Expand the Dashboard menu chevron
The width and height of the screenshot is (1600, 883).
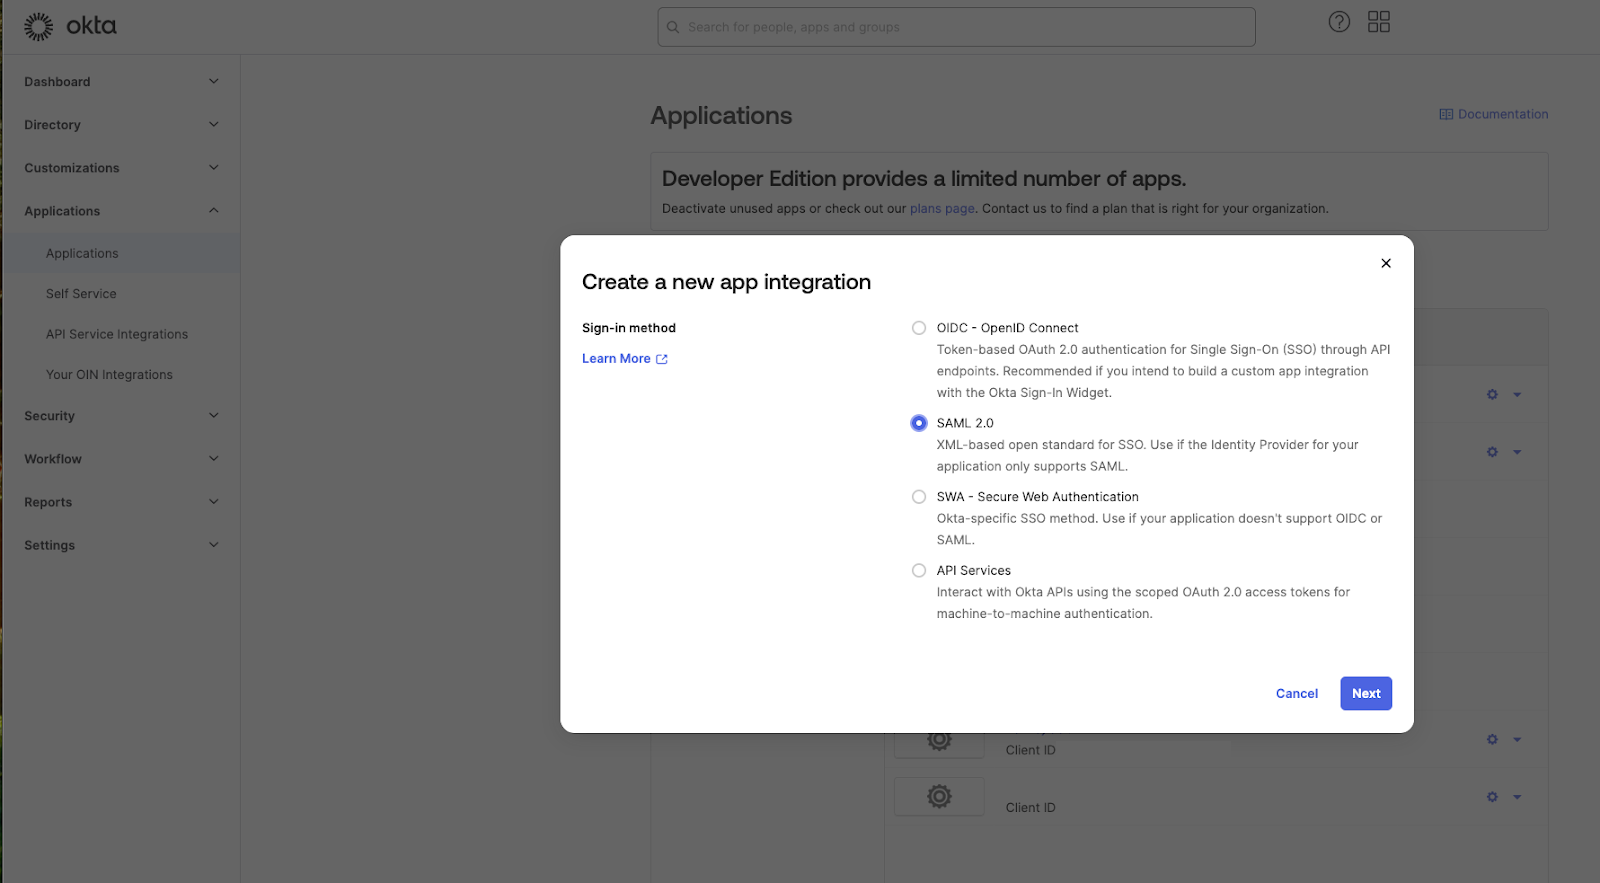pos(213,81)
